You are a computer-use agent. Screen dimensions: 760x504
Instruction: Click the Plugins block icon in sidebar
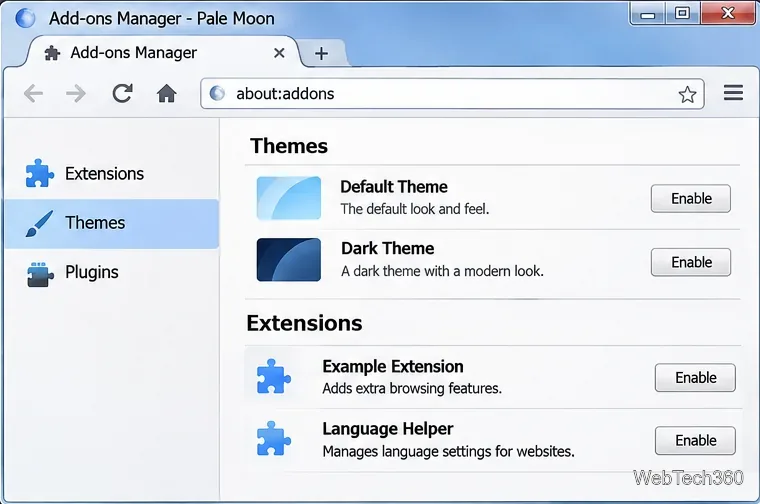tap(40, 274)
